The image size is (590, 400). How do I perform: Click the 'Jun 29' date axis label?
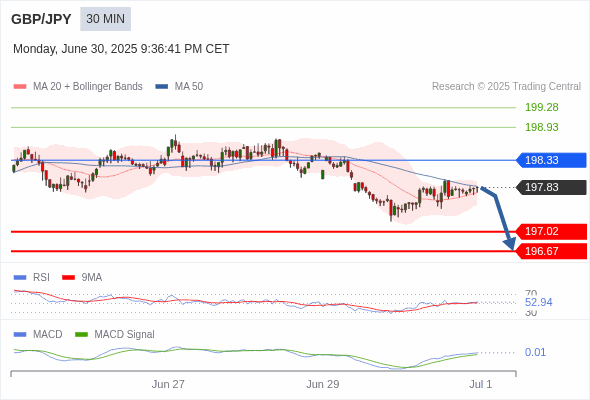coord(322,384)
